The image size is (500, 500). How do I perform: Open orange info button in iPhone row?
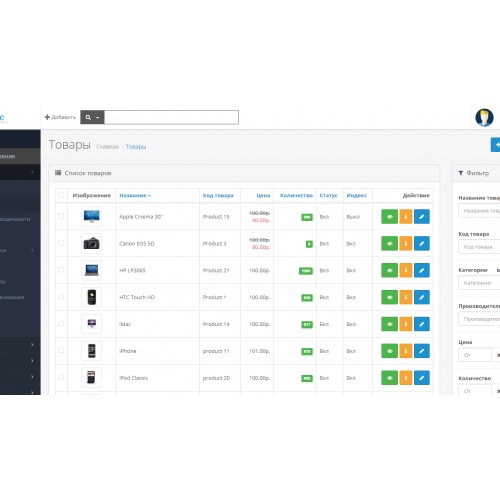click(x=406, y=351)
